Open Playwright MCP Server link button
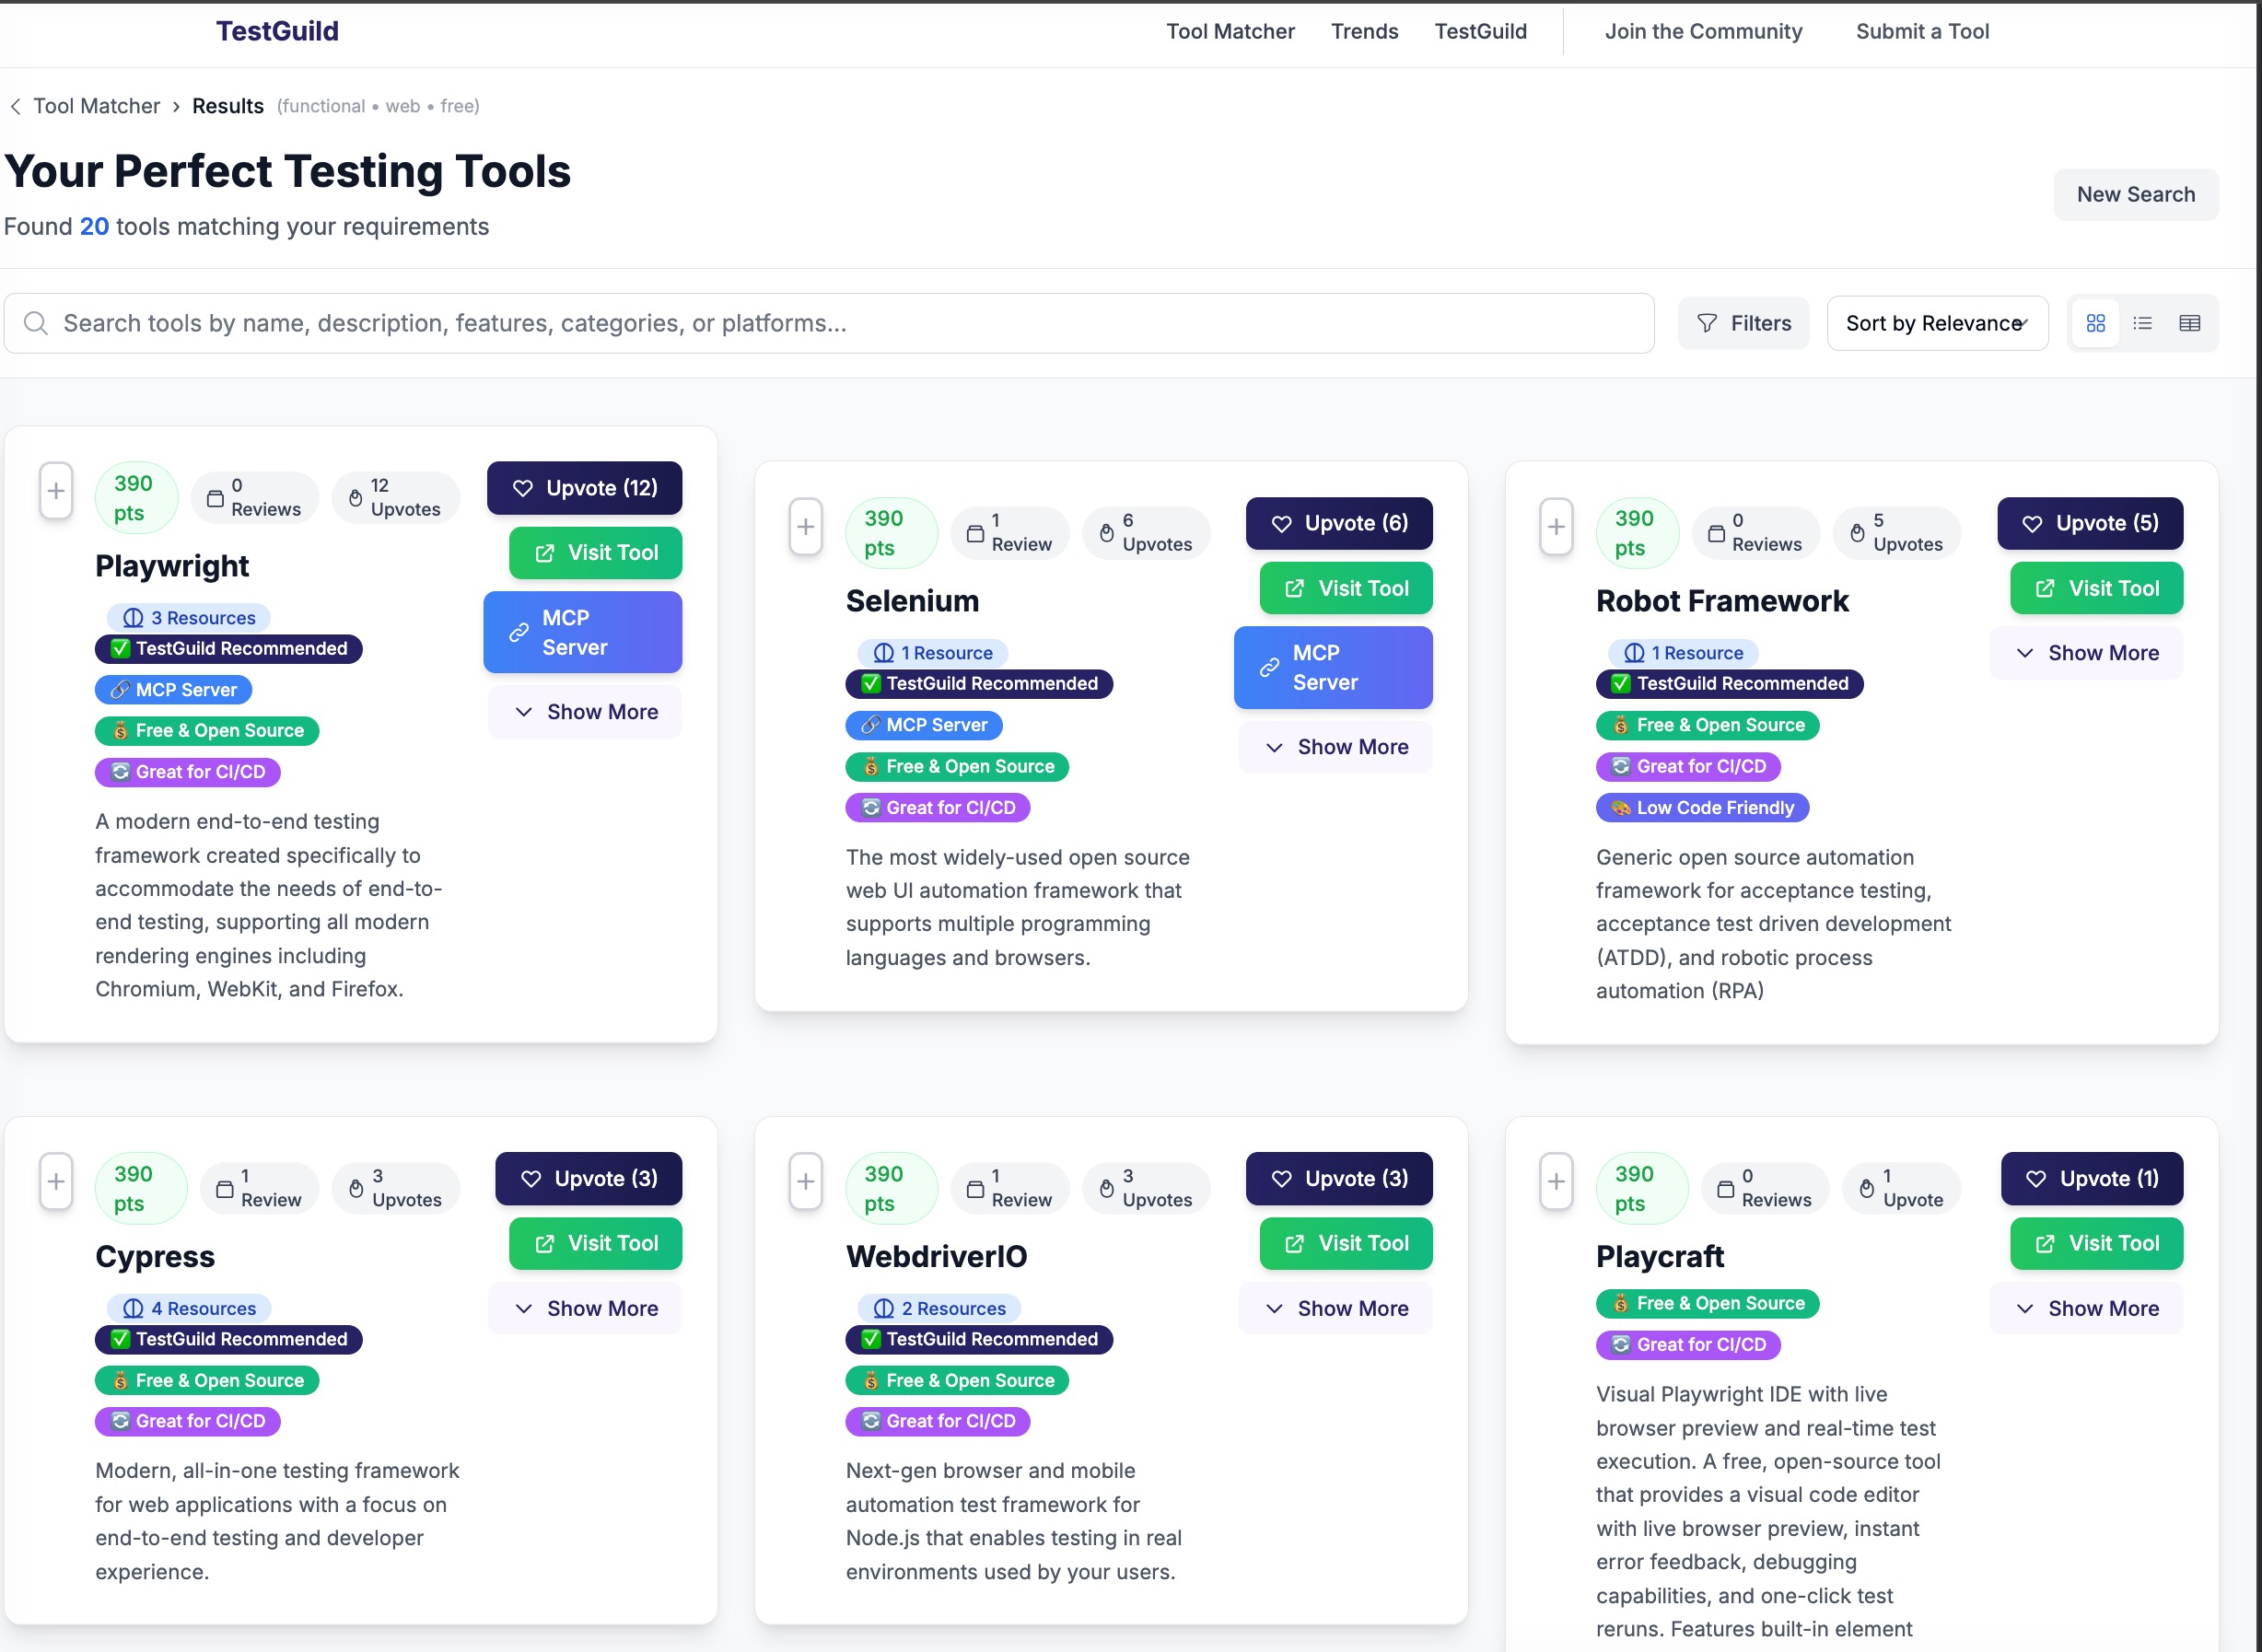 coord(583,632)
